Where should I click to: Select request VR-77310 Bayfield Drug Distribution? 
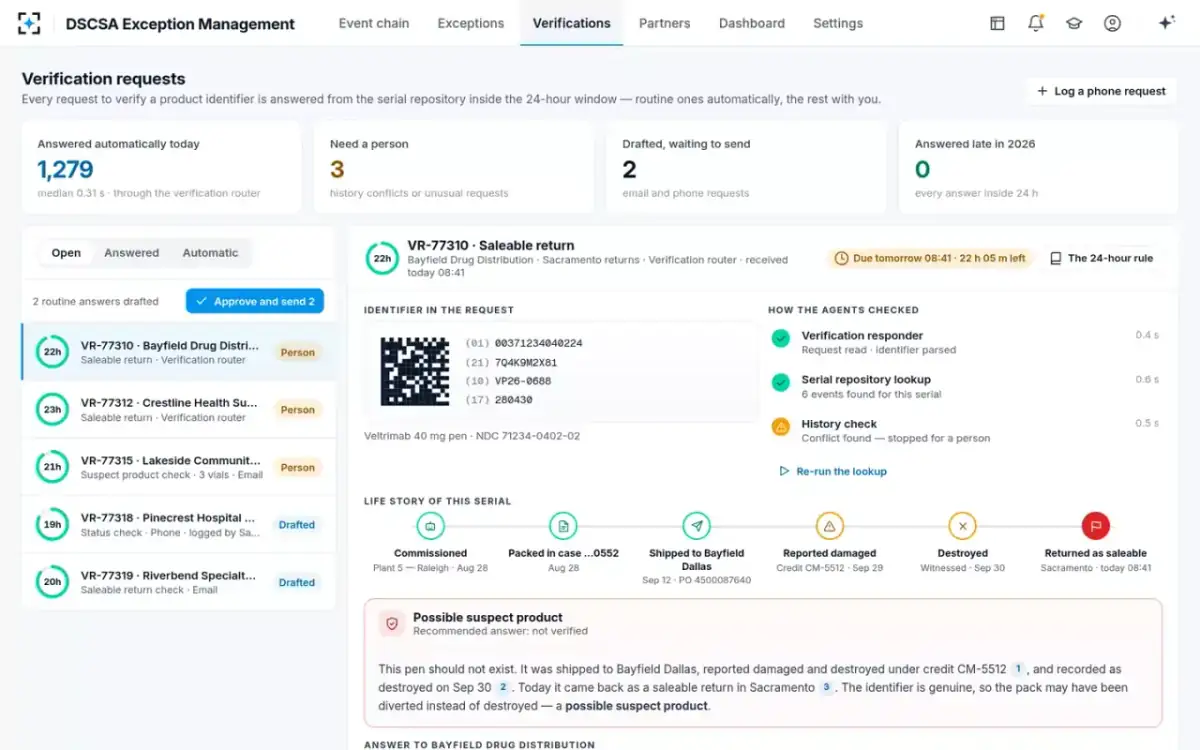click(x=179, y=352)
